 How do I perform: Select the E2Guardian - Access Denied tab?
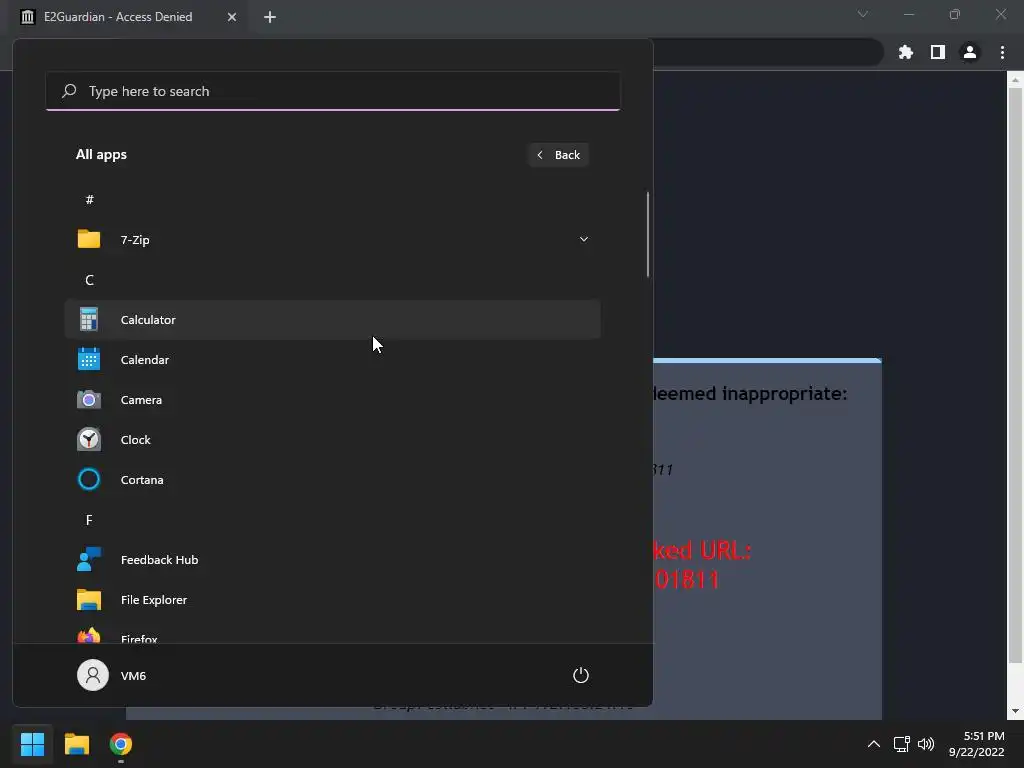[129, 17]
